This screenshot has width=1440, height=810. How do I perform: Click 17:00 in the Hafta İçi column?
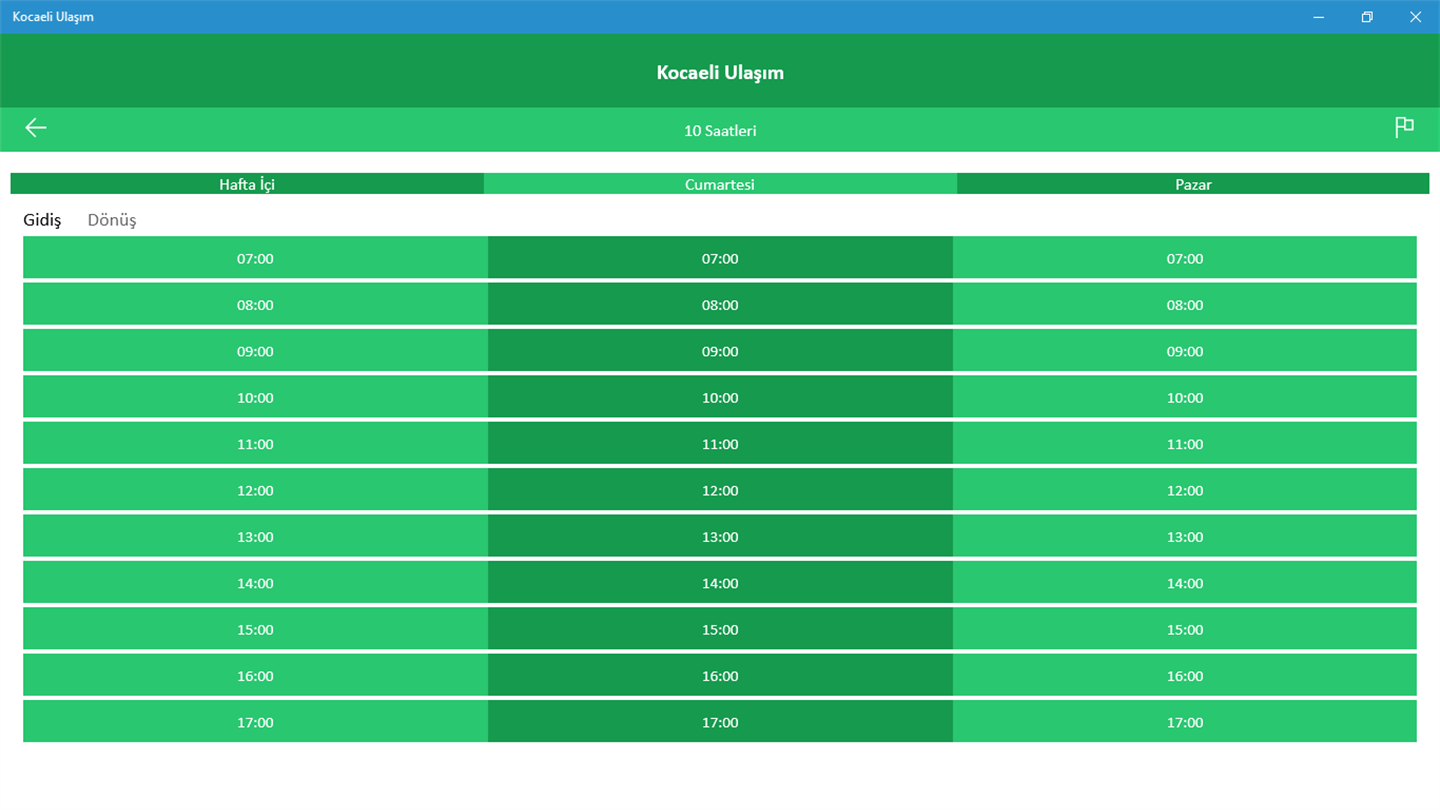[255, 722]
